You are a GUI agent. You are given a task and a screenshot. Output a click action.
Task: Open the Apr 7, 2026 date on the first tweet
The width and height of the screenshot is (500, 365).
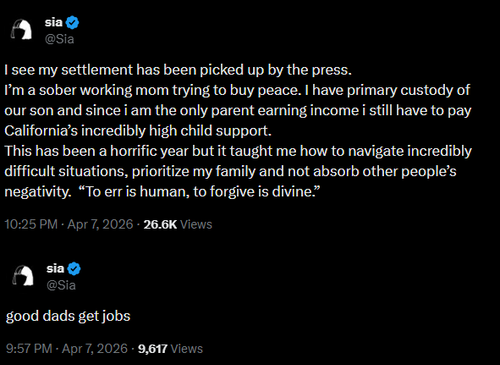pyautogui.click(x=100, y=224)
